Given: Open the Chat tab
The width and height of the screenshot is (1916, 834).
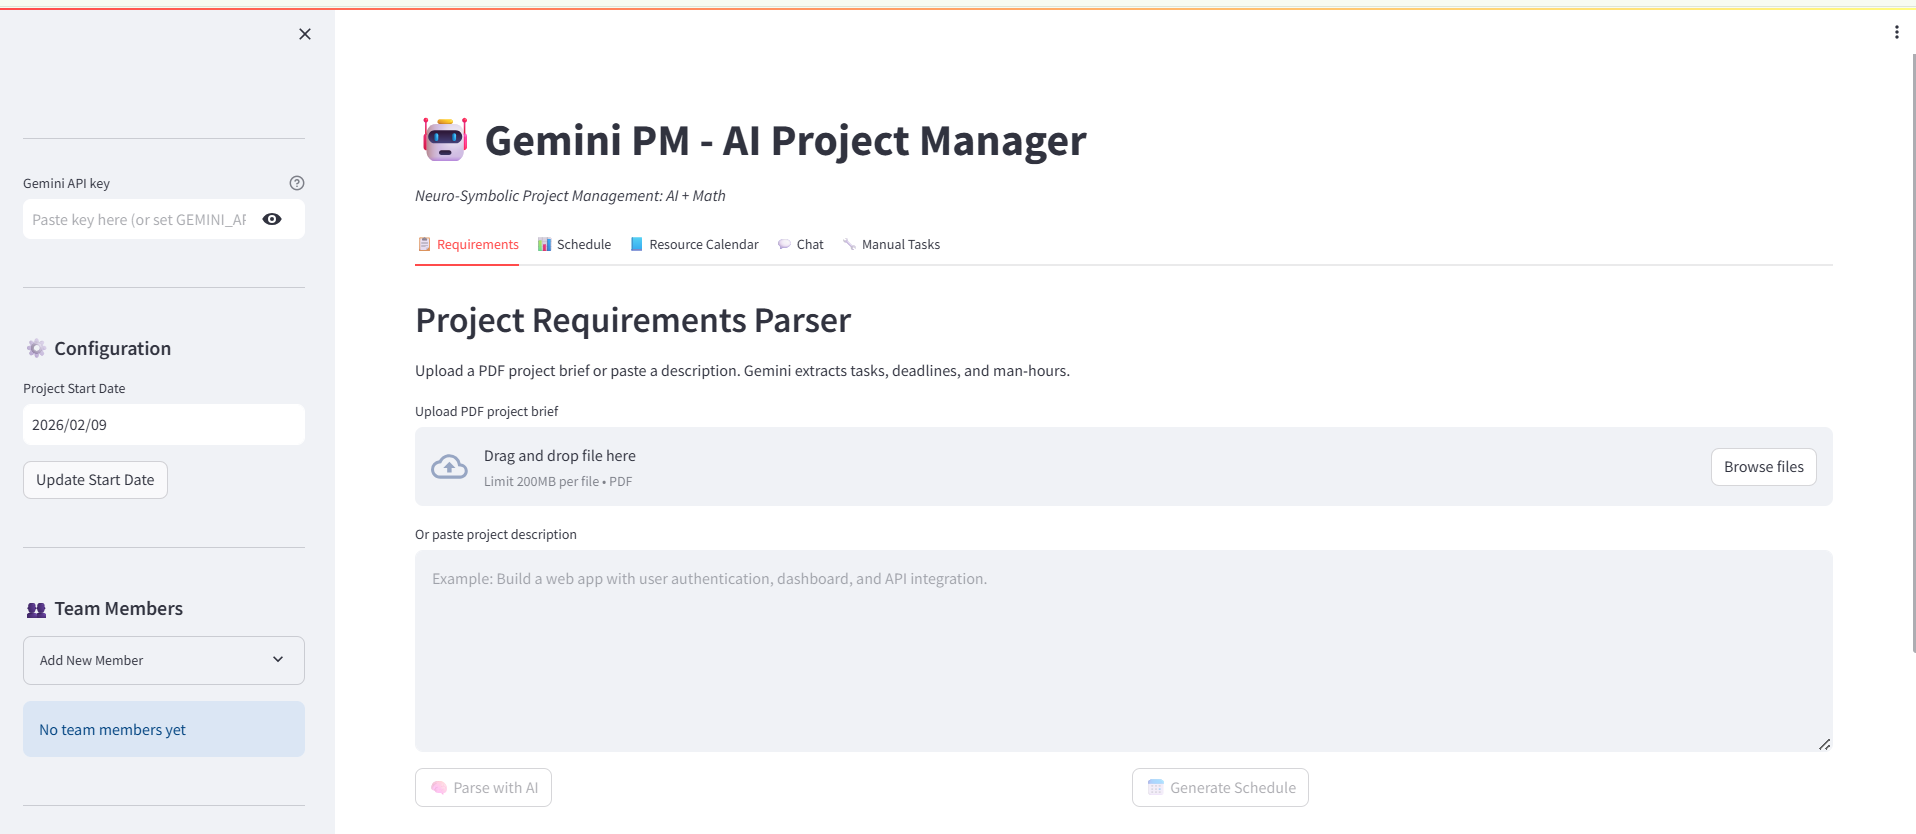Looking at the screenshot, I should click(x=801, y=244).
